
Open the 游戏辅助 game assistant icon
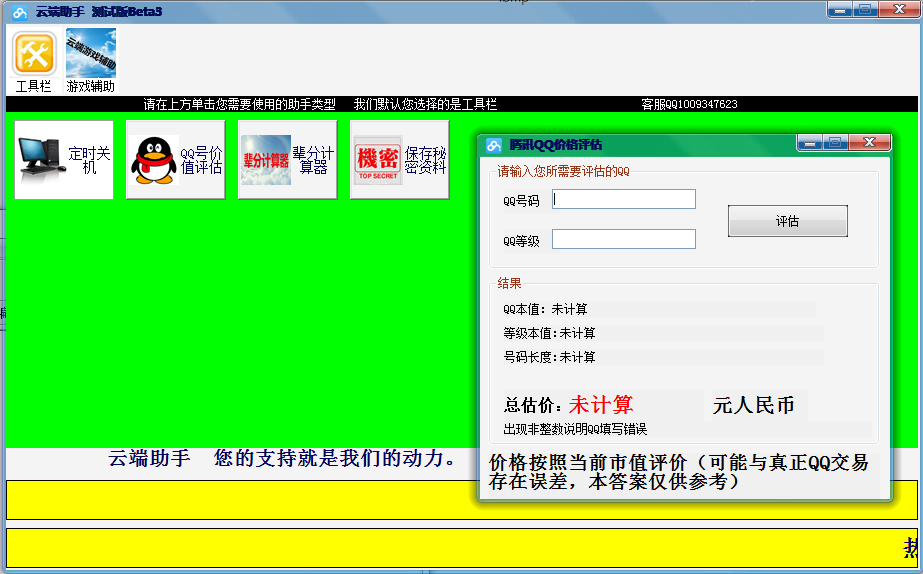pos(91,61)
